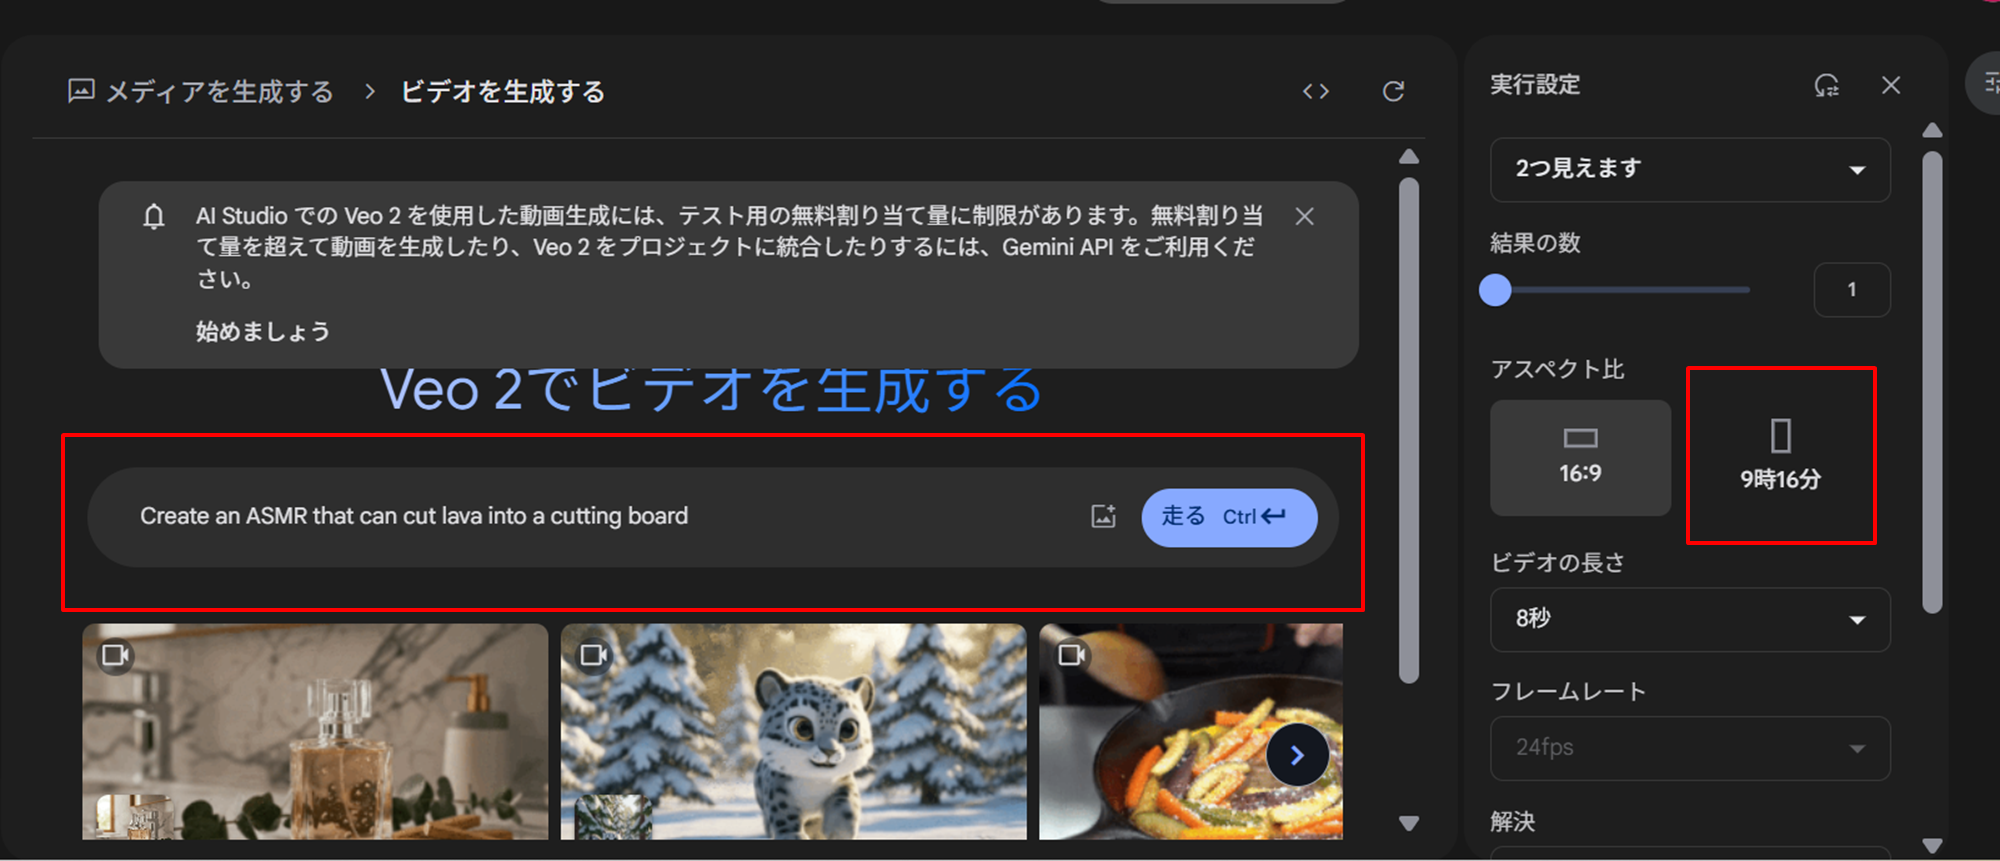Image resolution: width=2000 pixels, height=861 pixels.
Task: Select the 16:9 aspect ratio option
Action: click(x=1580, y=458)
